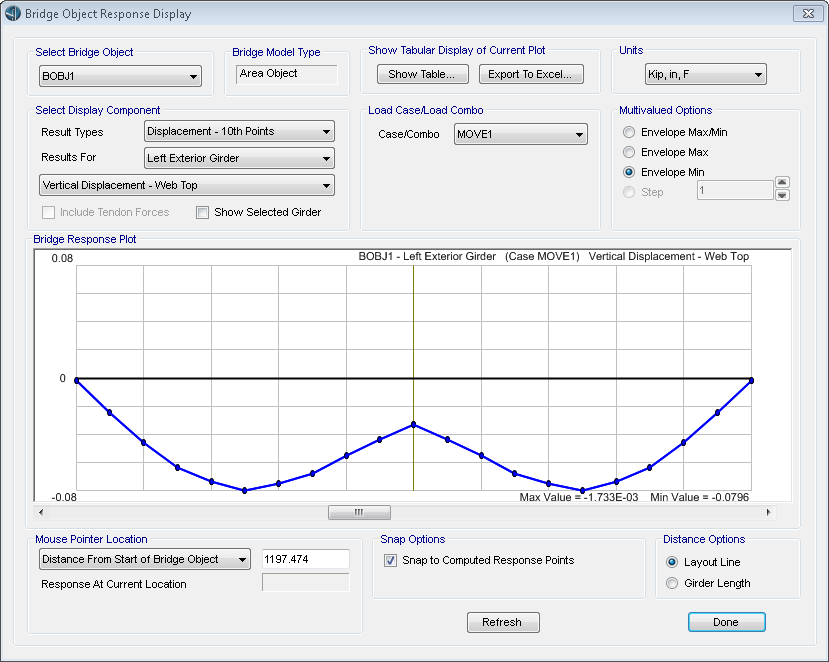Close the Bridge Object Response Display window
Screen dimensions: 829x662
(807, 14)
